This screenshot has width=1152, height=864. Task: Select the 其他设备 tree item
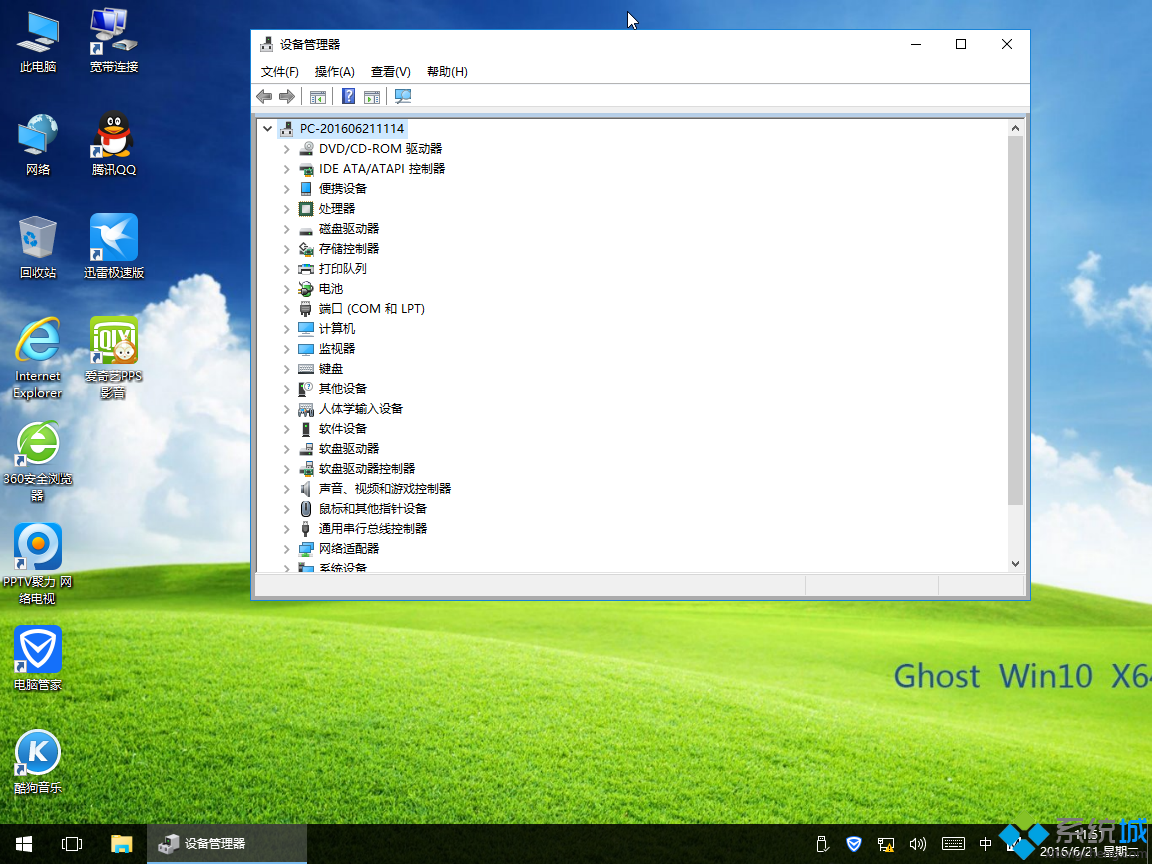[342, 388]
